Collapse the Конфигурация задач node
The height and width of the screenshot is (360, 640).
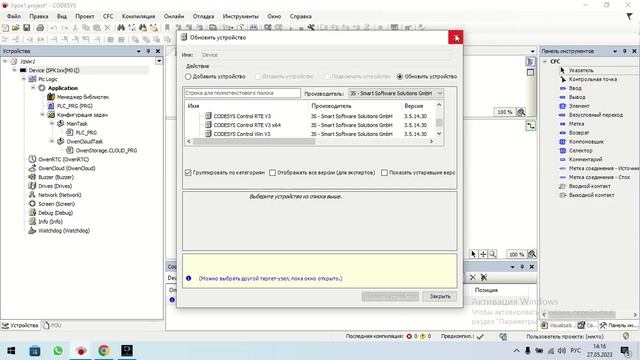pyautogui.click(x=42, y=115)
